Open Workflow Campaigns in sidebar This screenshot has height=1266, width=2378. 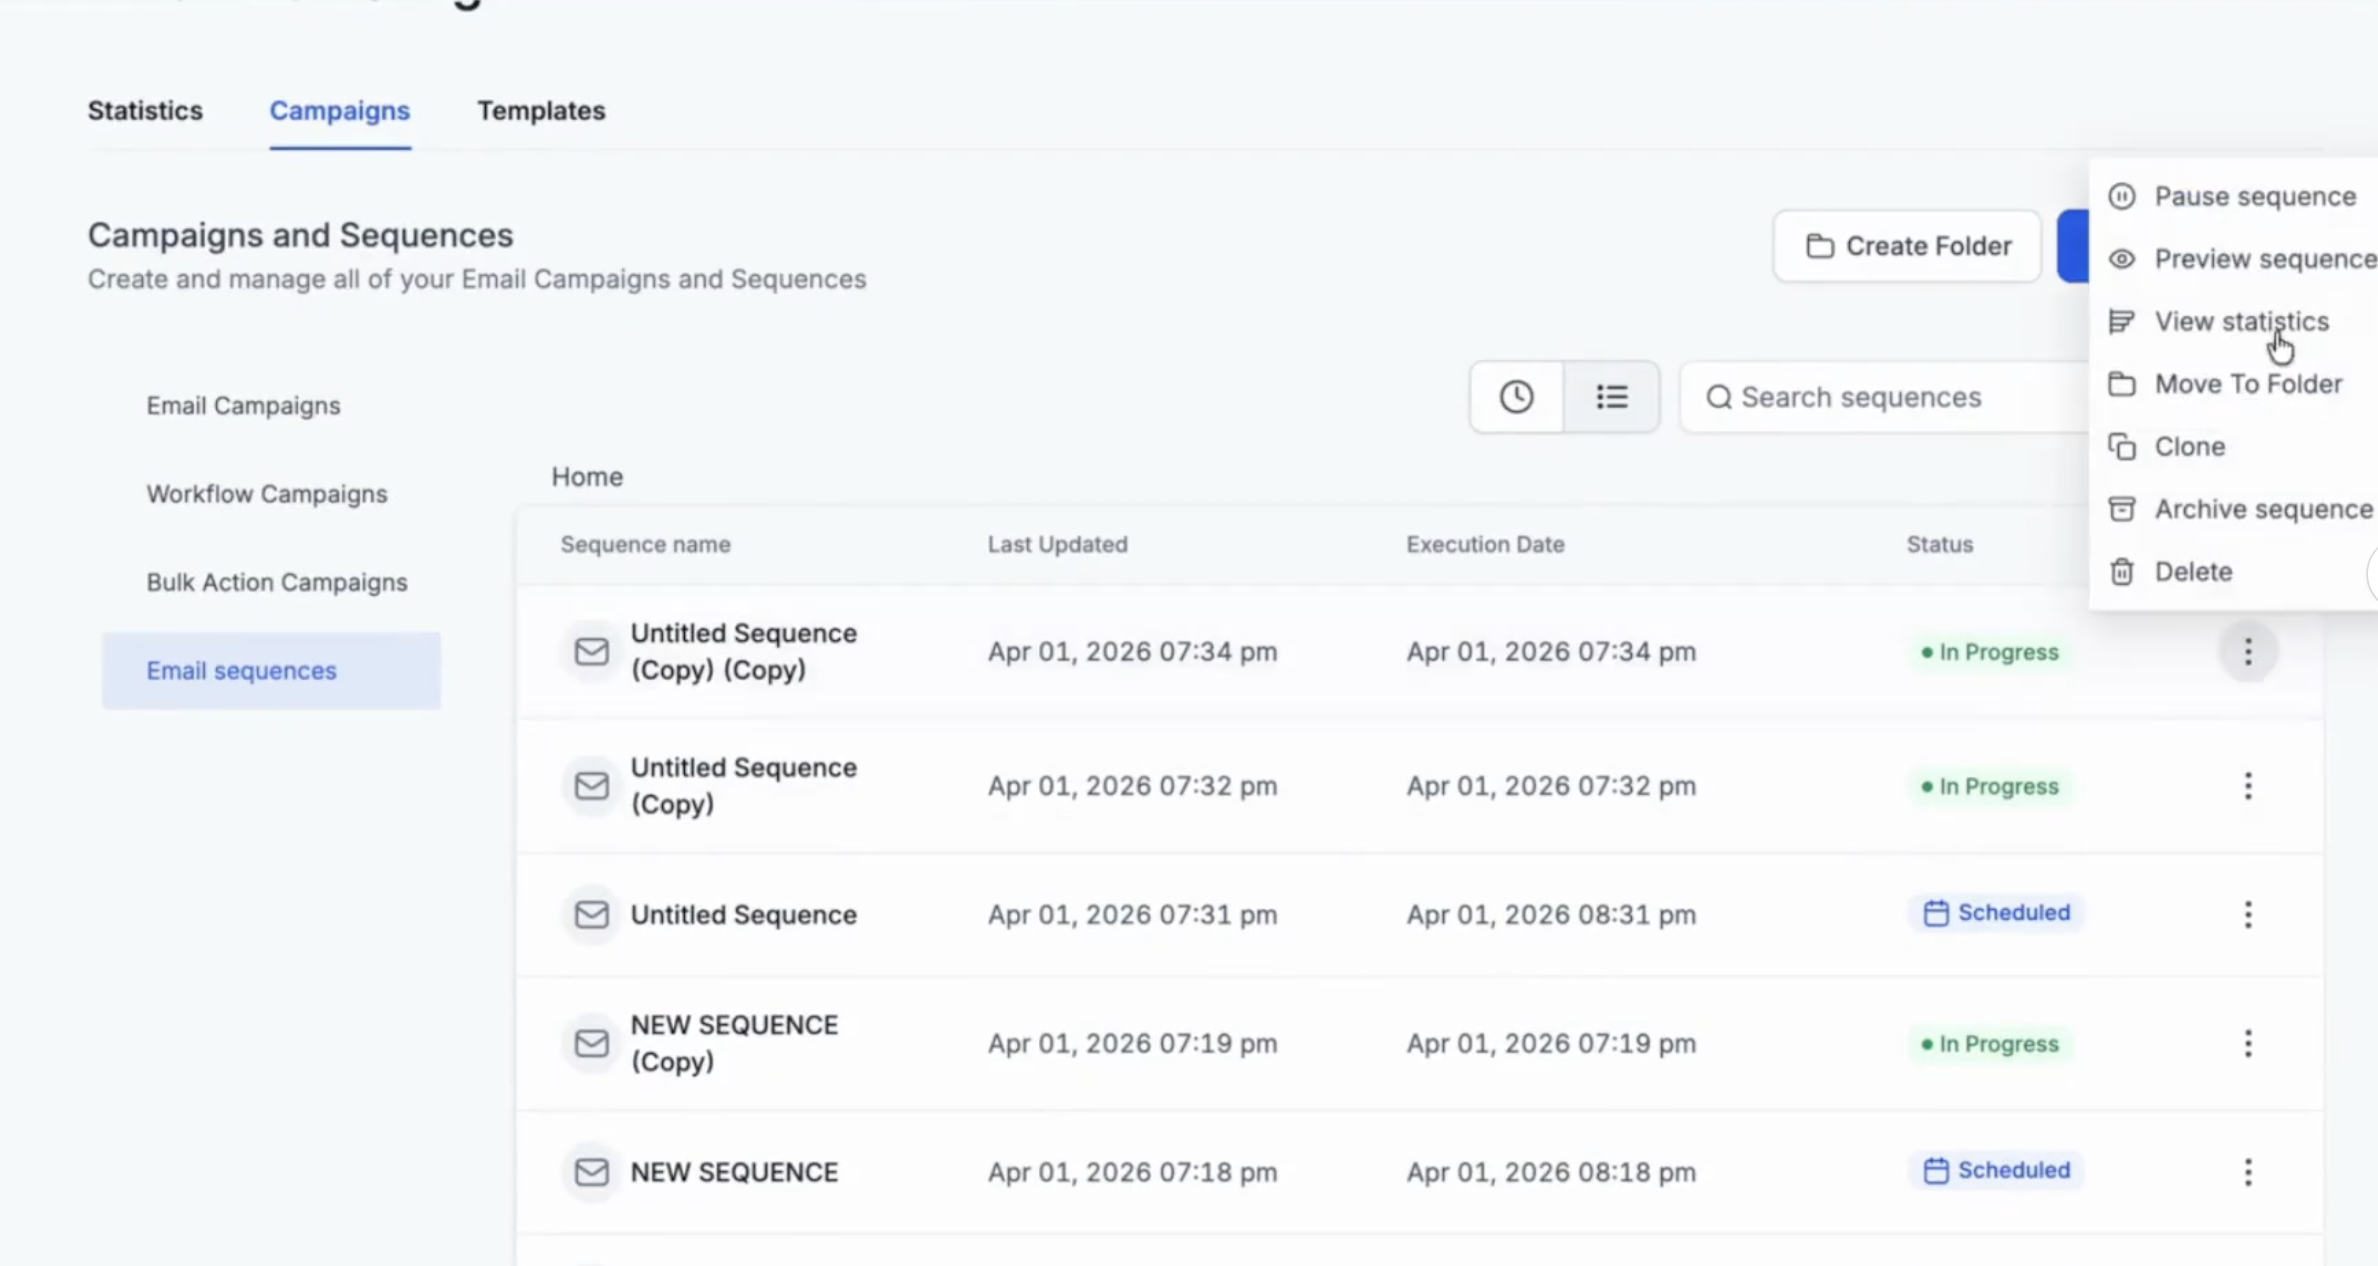(x=266, y=494)
